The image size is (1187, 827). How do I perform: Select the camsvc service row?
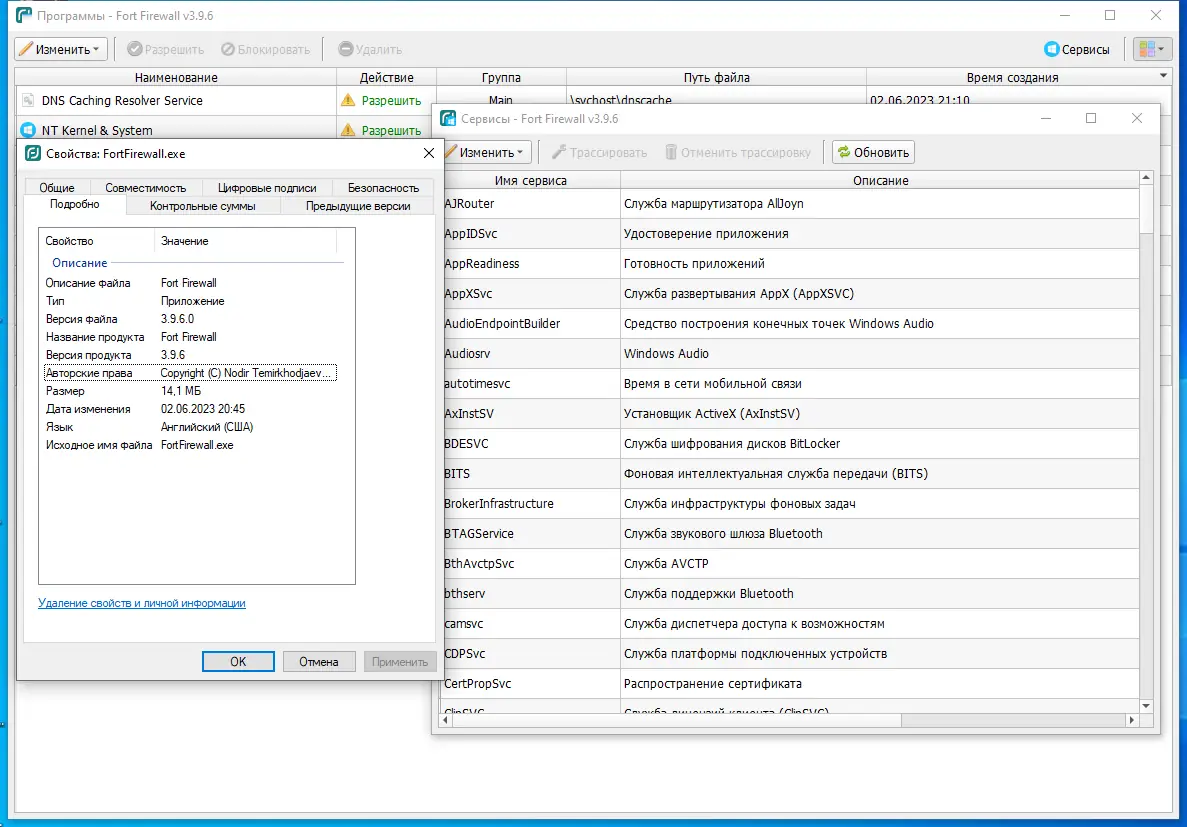click(x=790, y=623)
